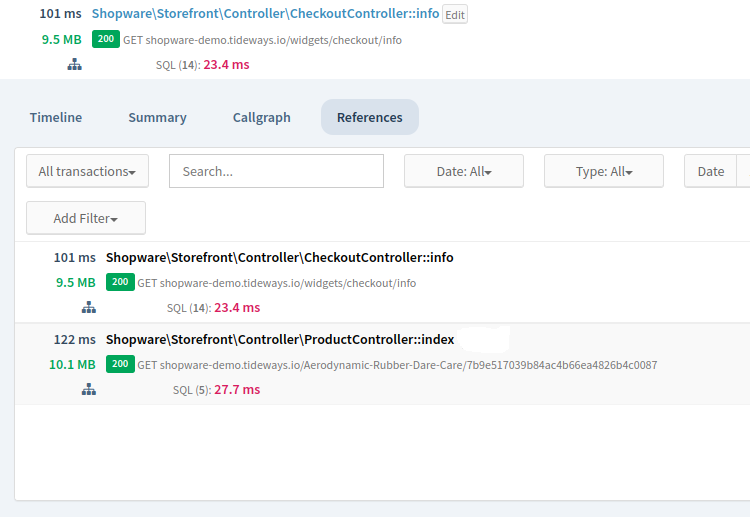Click the hierarchy icon in the CheckoutController::info list row

tap(88, 308)
